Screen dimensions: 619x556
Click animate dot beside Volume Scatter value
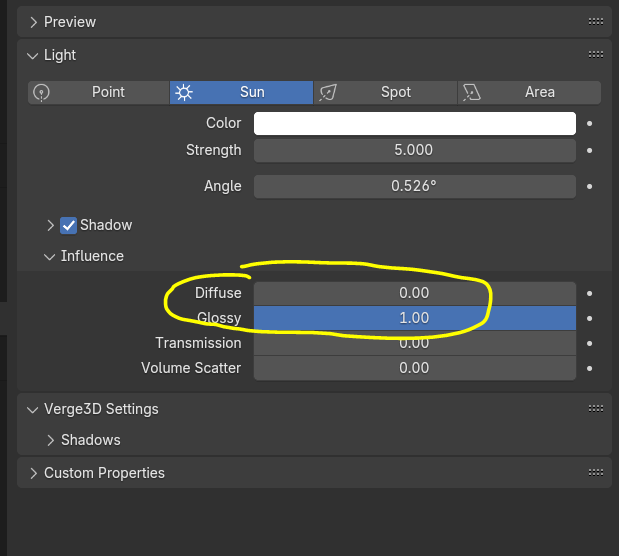[x=589, y=368]
